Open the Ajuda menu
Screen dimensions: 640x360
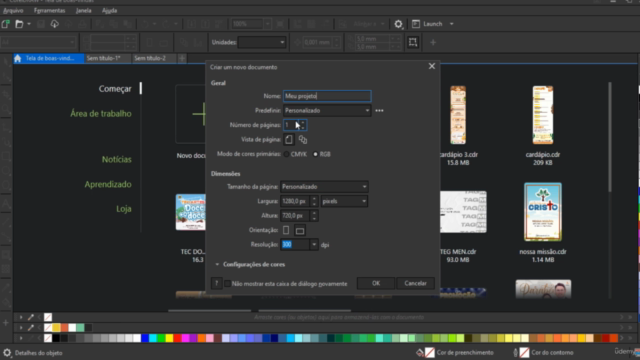tap(109, 11)
